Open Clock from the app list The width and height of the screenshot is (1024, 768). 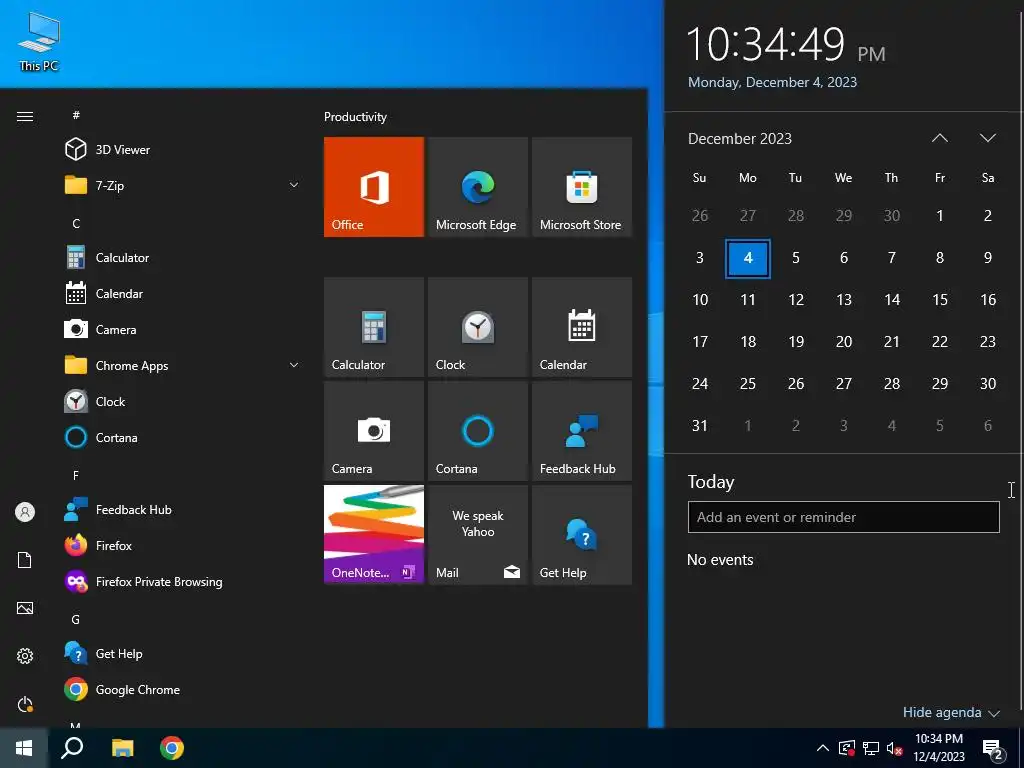pos(183,402)
